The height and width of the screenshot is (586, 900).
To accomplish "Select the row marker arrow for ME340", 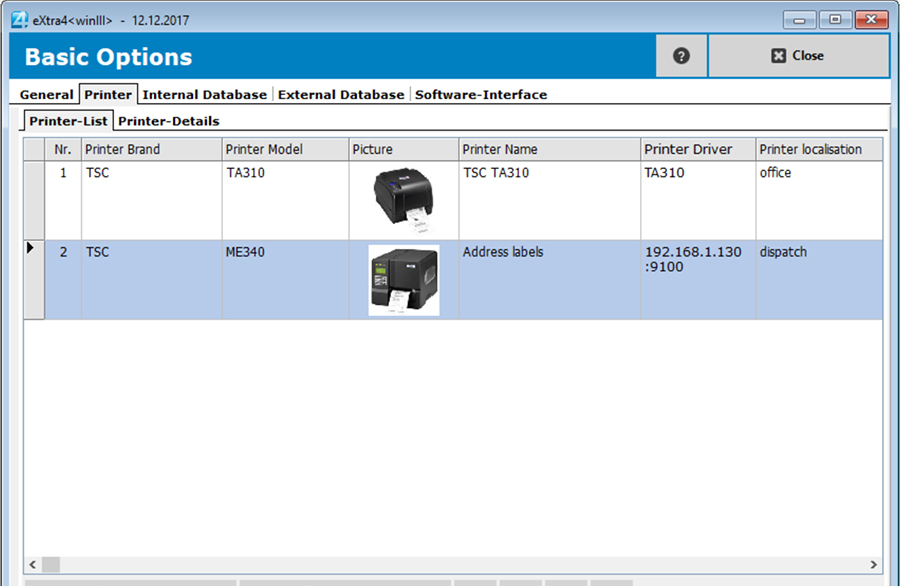I will tap(31, 248).
